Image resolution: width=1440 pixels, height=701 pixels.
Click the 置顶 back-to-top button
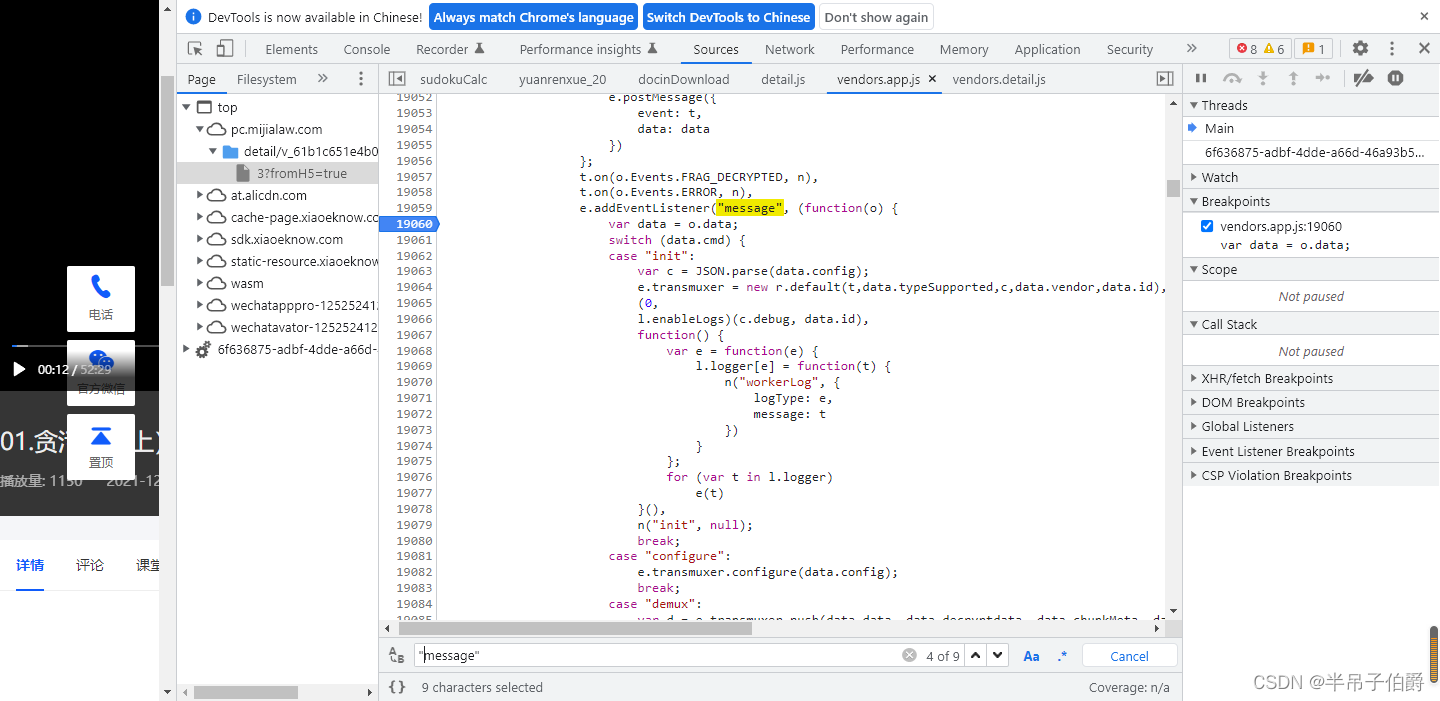click(101, 446)
